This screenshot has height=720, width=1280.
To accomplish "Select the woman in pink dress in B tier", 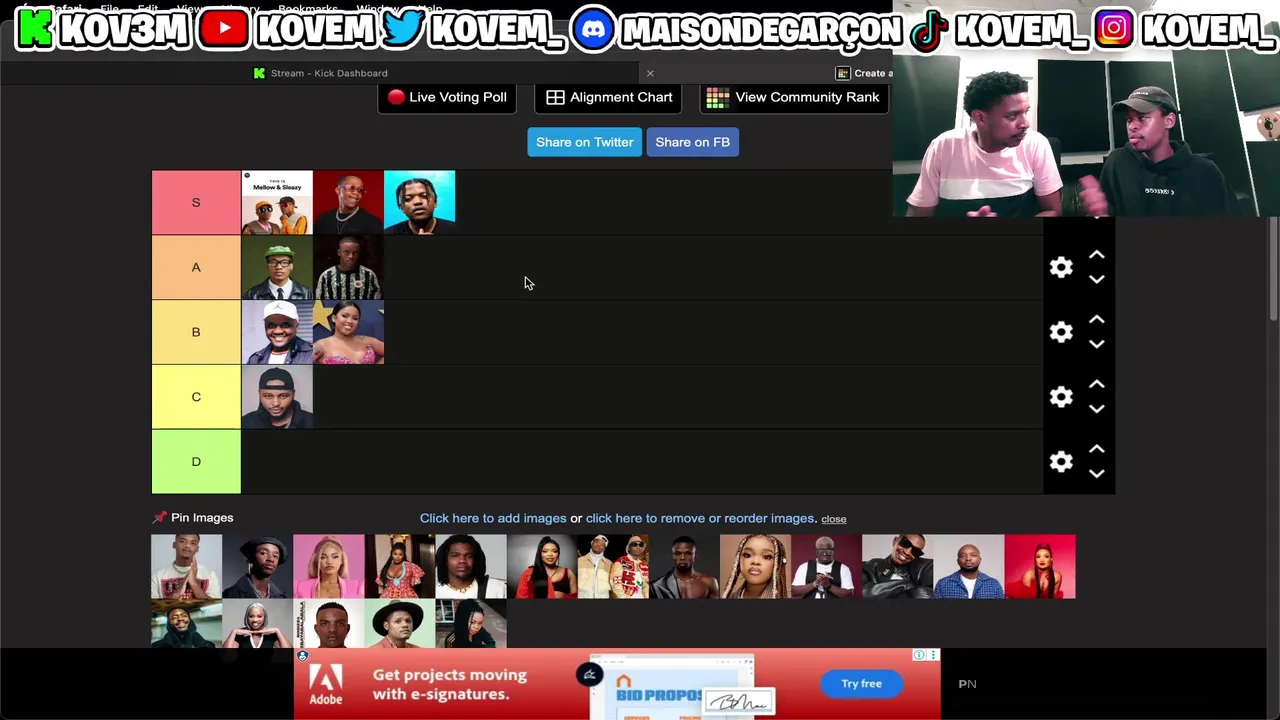I will [348, 332].
